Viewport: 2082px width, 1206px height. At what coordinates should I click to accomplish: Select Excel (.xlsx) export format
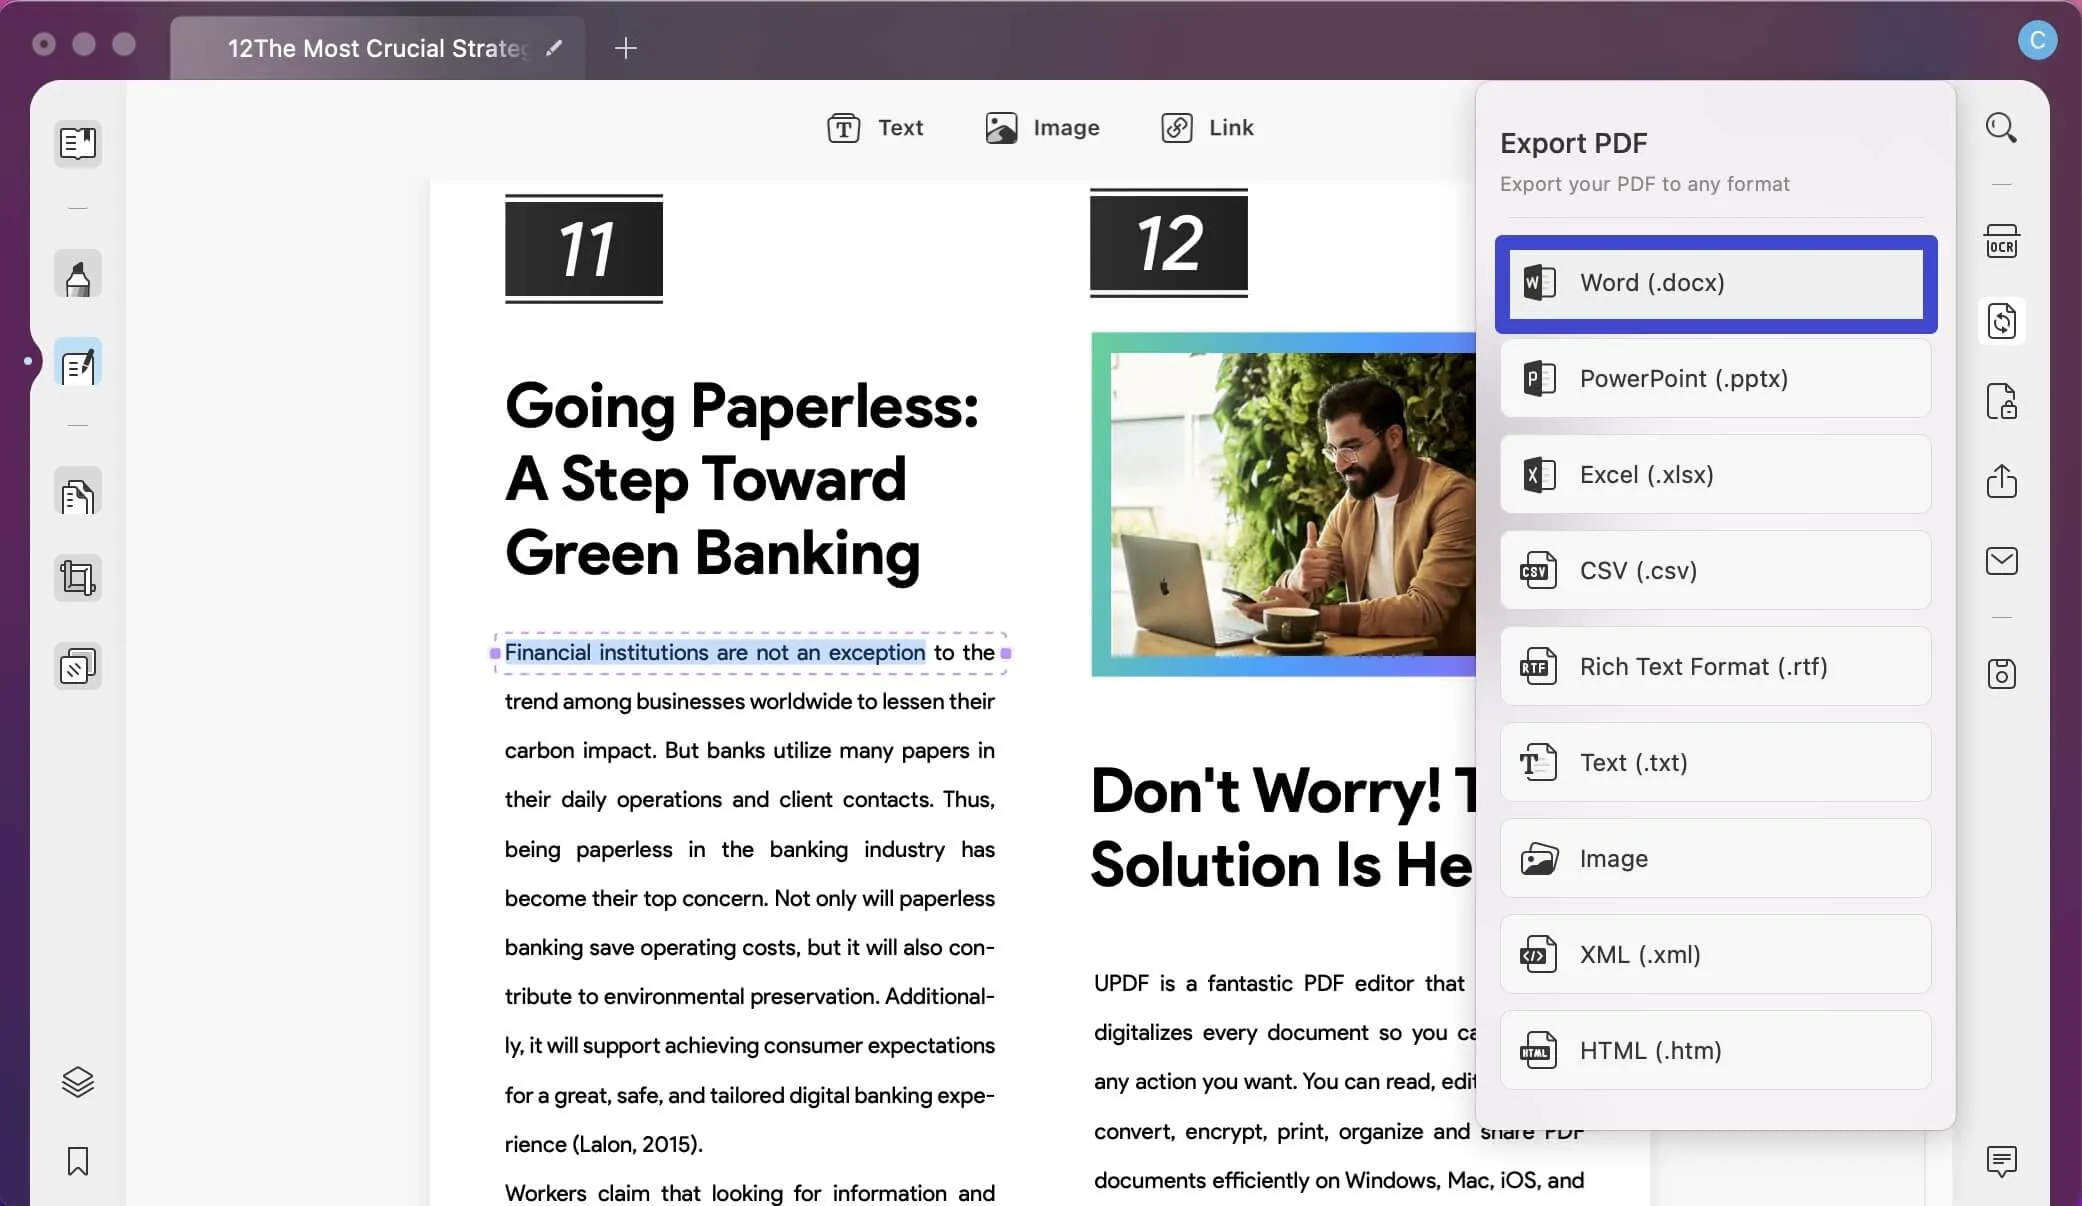click(1718, 474)
